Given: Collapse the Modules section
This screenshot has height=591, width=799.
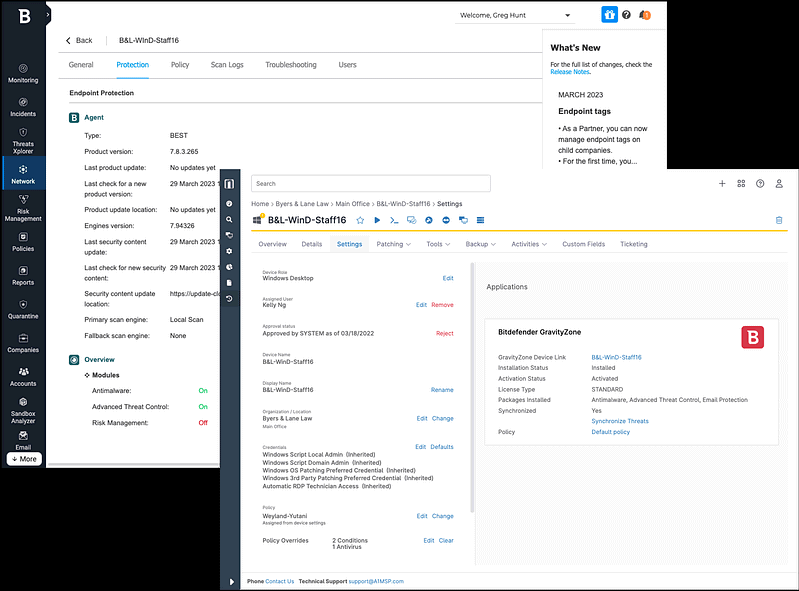Looking at the screenshot, I should (x=87, y=375).
